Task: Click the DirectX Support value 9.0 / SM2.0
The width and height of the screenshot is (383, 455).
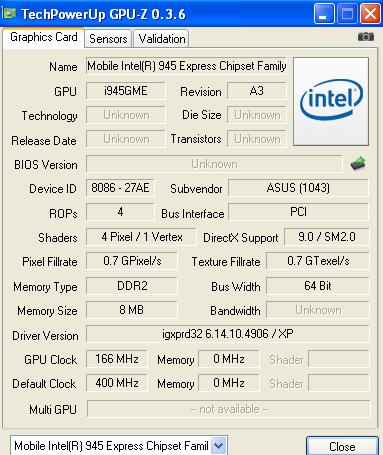Action: pyautogui.click(x=327, y=237)
